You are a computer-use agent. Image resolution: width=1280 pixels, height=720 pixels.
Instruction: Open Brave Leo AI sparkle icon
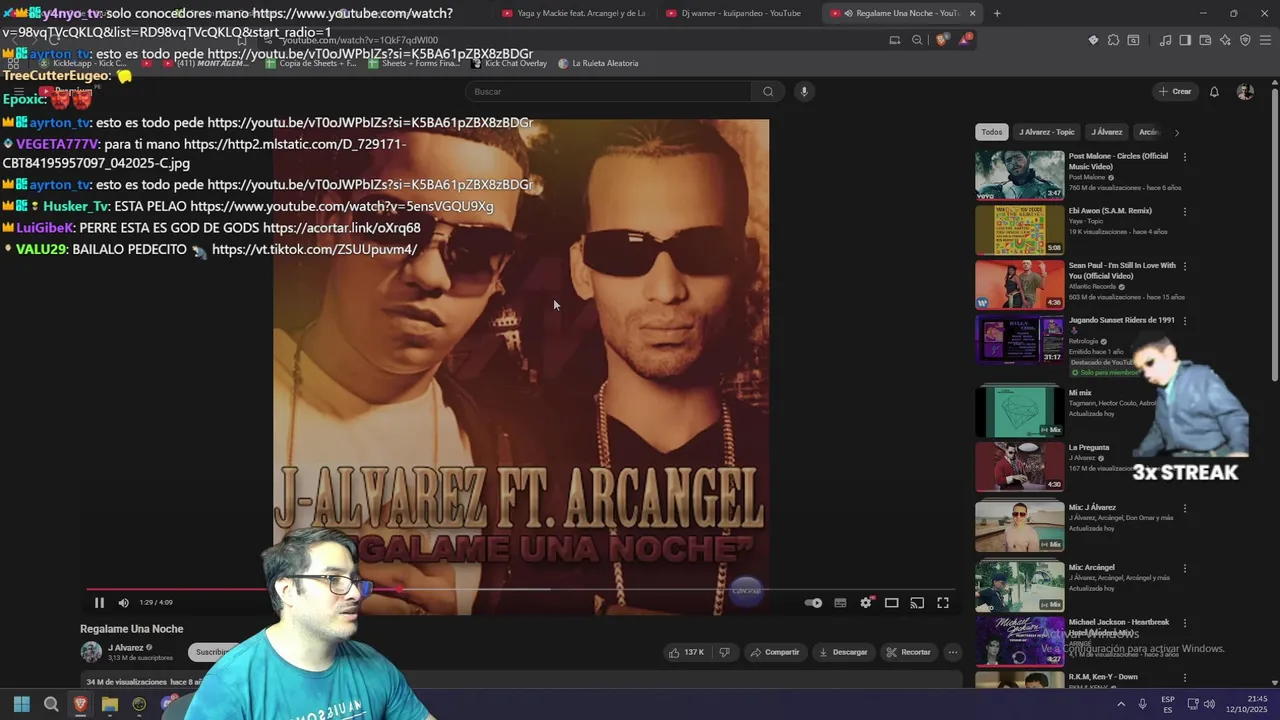(x=1225, y=40)
